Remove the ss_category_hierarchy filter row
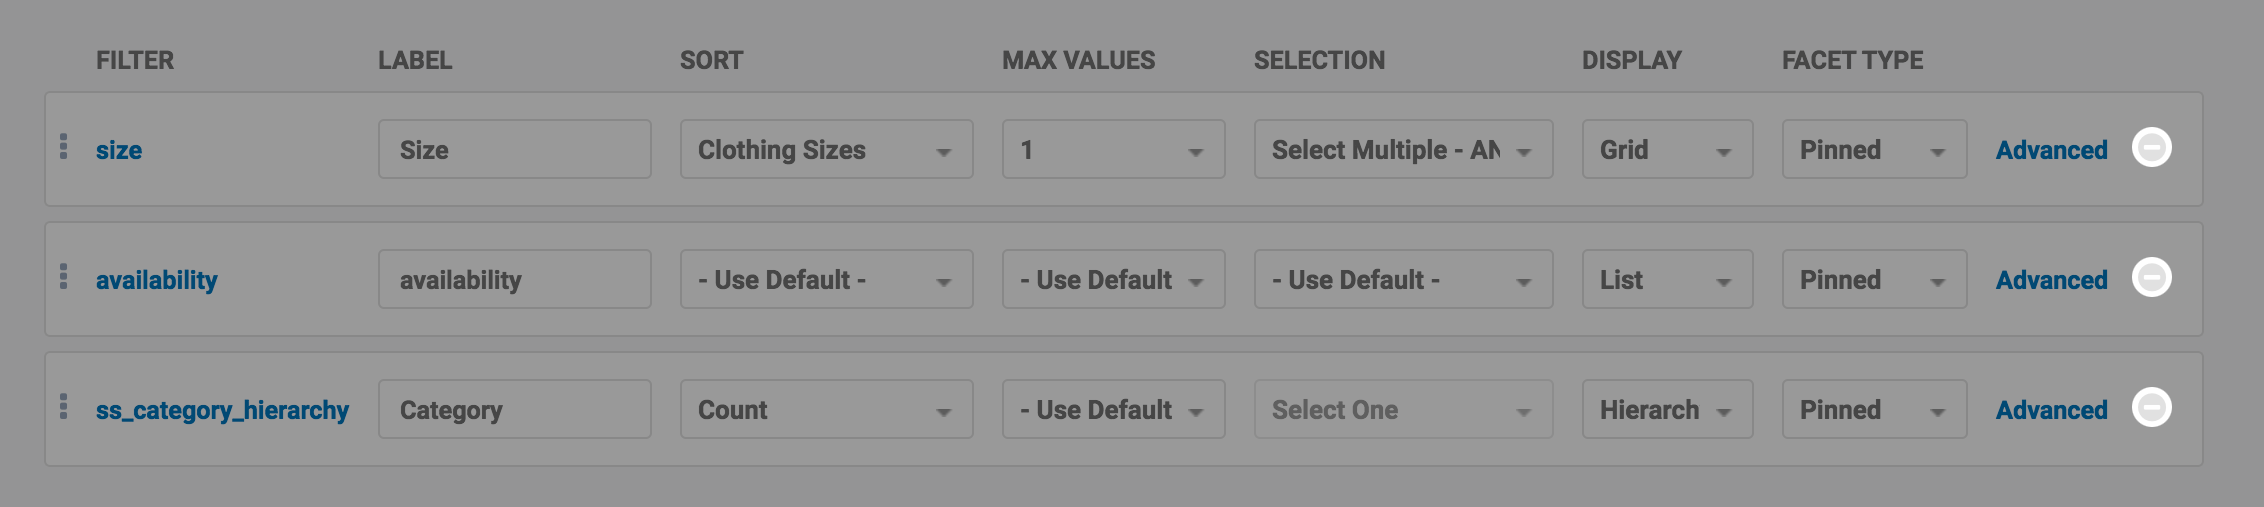Screen dimensions: 2264x507 2151,408
